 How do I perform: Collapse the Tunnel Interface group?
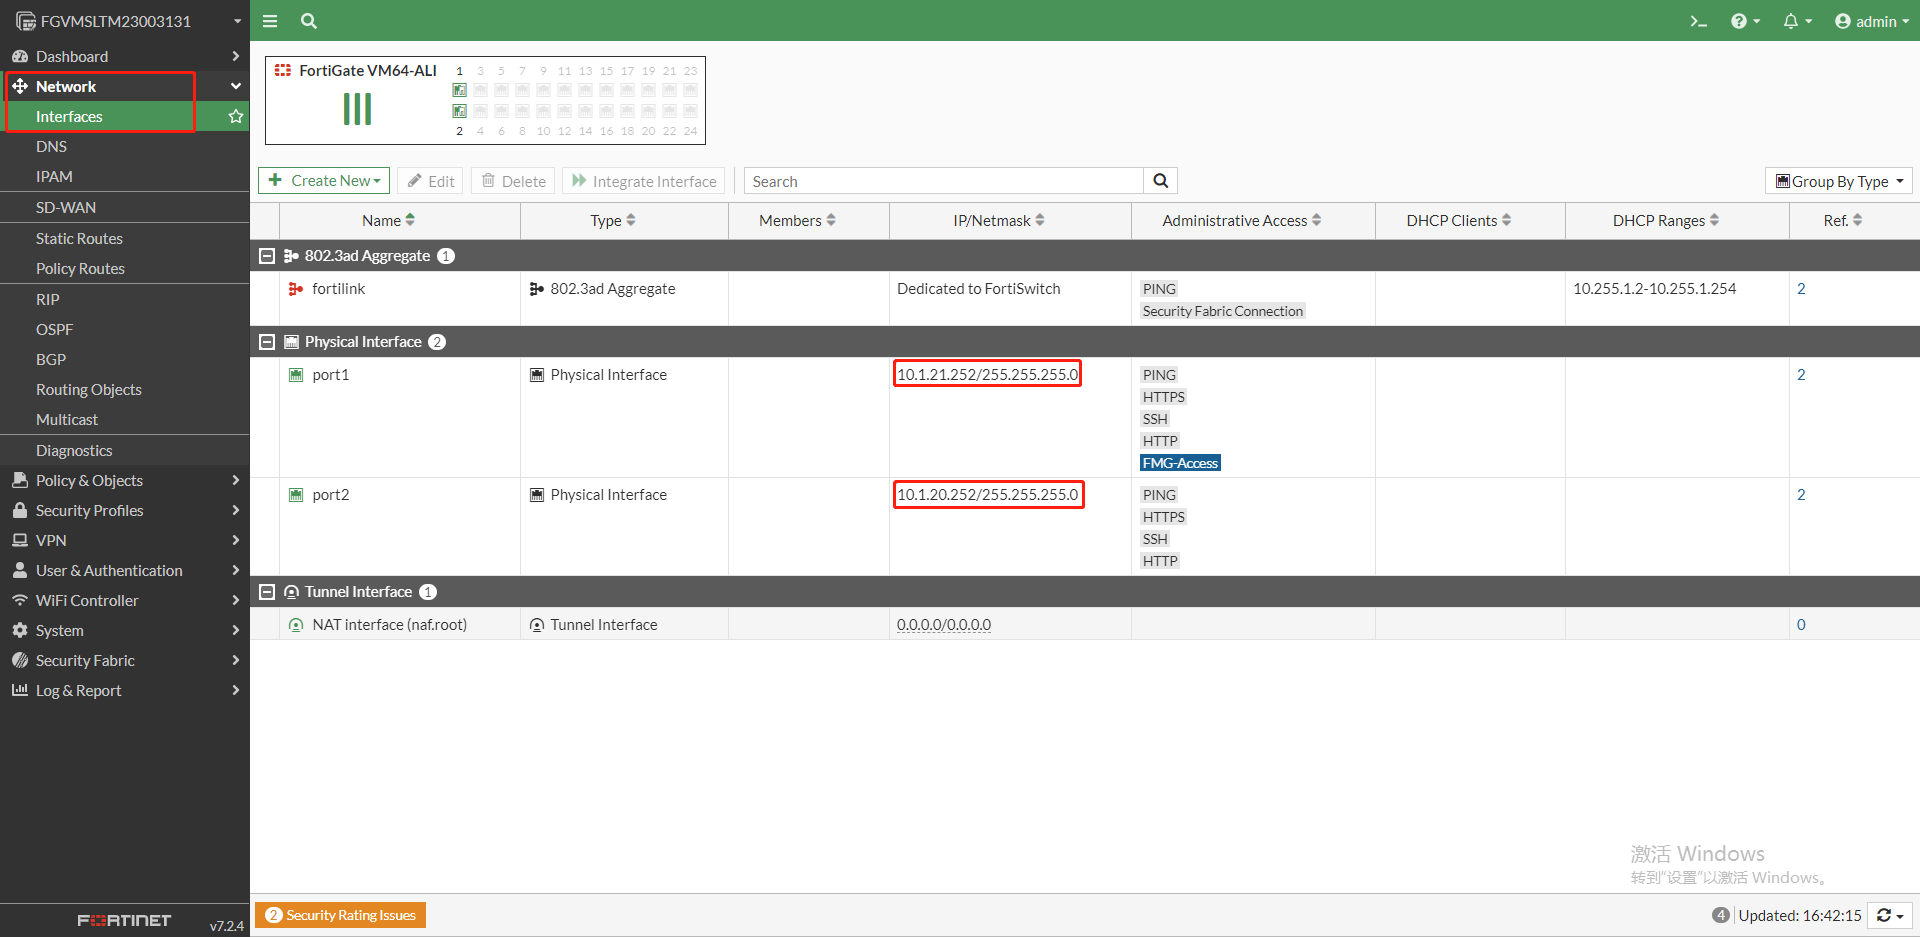pyautogui.click(x=267, y=592)
